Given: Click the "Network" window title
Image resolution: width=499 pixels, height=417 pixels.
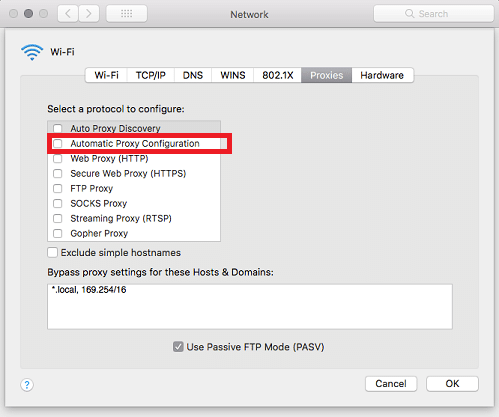Looking at the screenshot, I should [x=249, y=14].
